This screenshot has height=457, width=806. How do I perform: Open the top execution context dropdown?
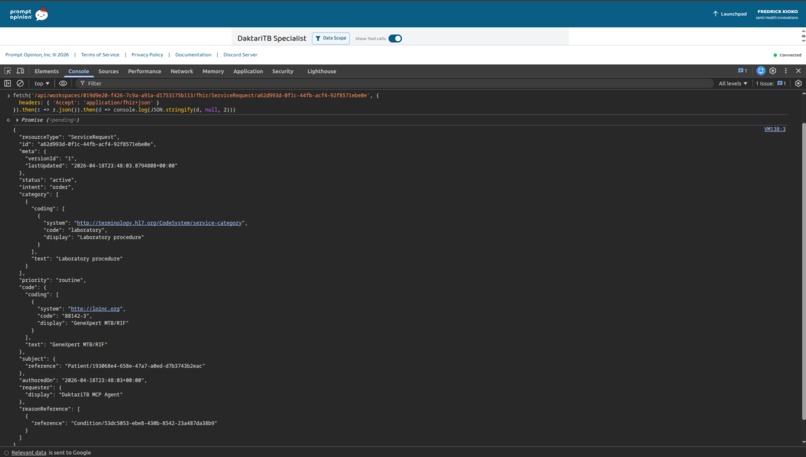coord(42,83)
